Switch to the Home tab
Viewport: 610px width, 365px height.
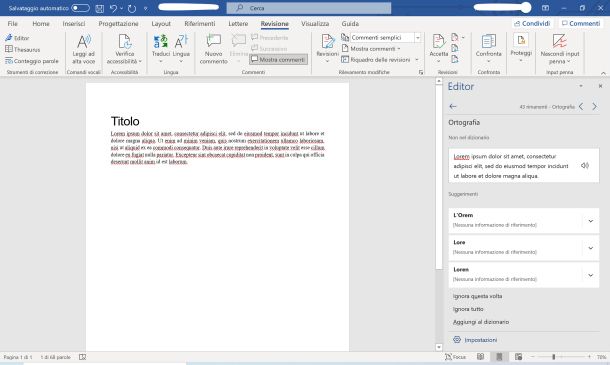coord(41,24)
